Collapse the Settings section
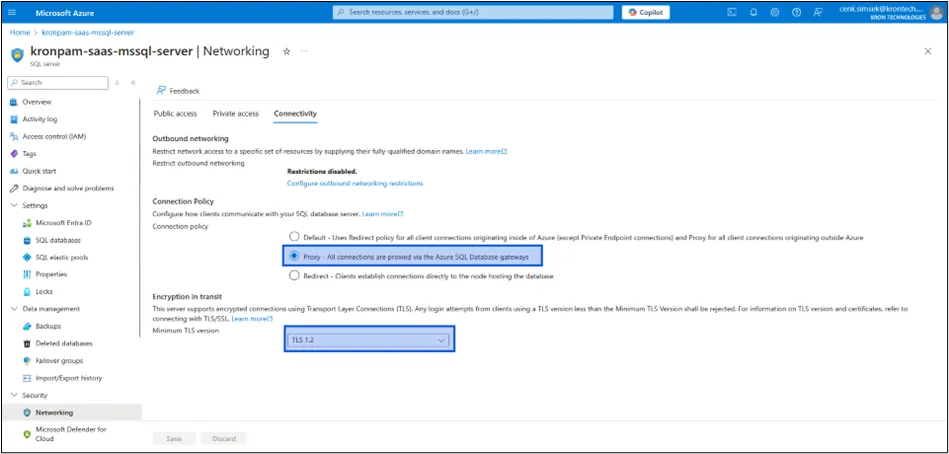Viewport: 949px width, 454px height. click(14, 206)
